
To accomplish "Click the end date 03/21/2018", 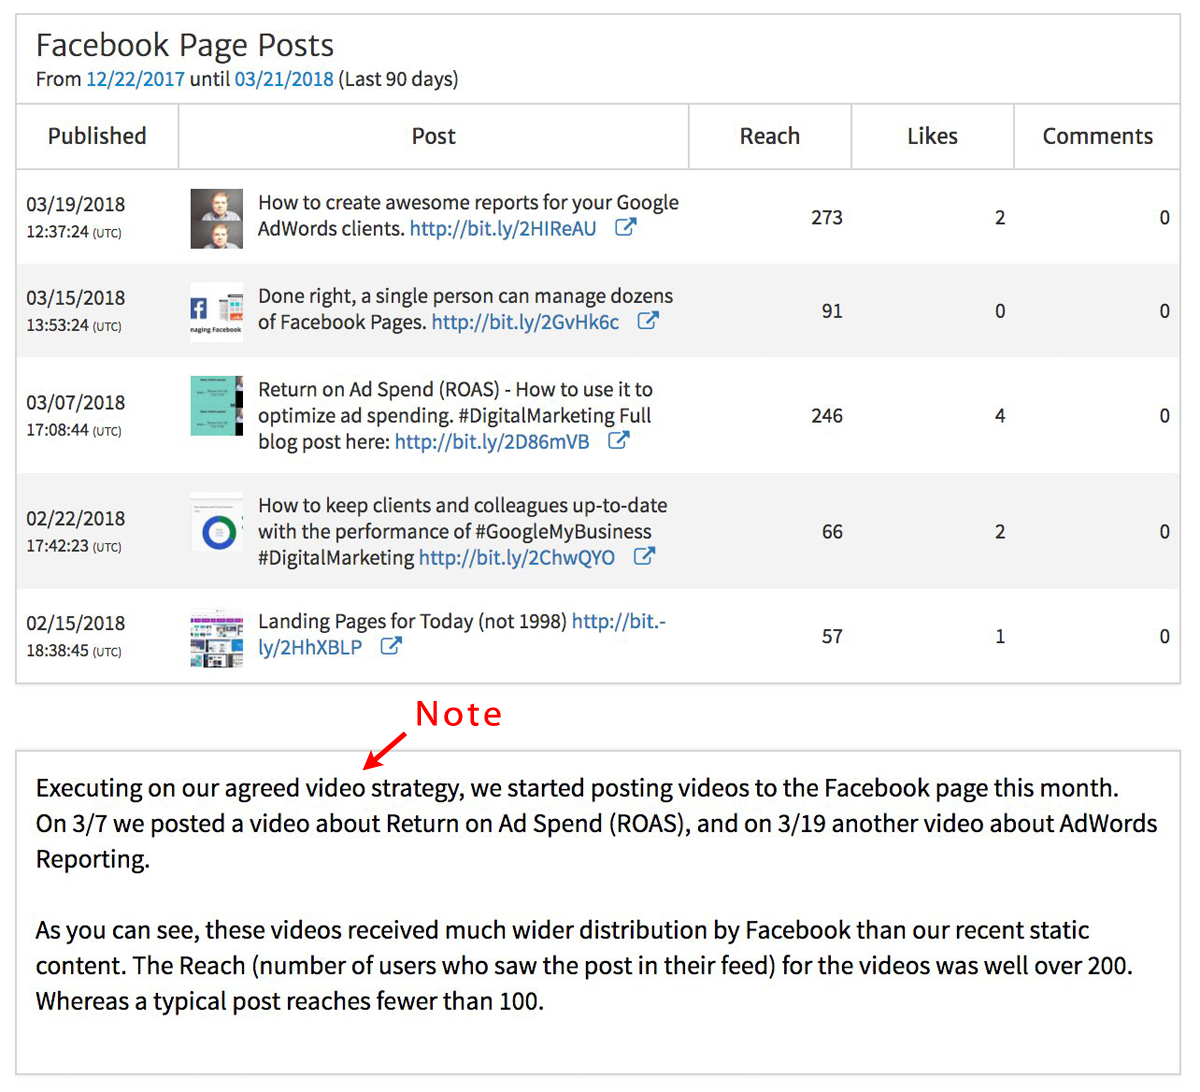I will point(284,79).
